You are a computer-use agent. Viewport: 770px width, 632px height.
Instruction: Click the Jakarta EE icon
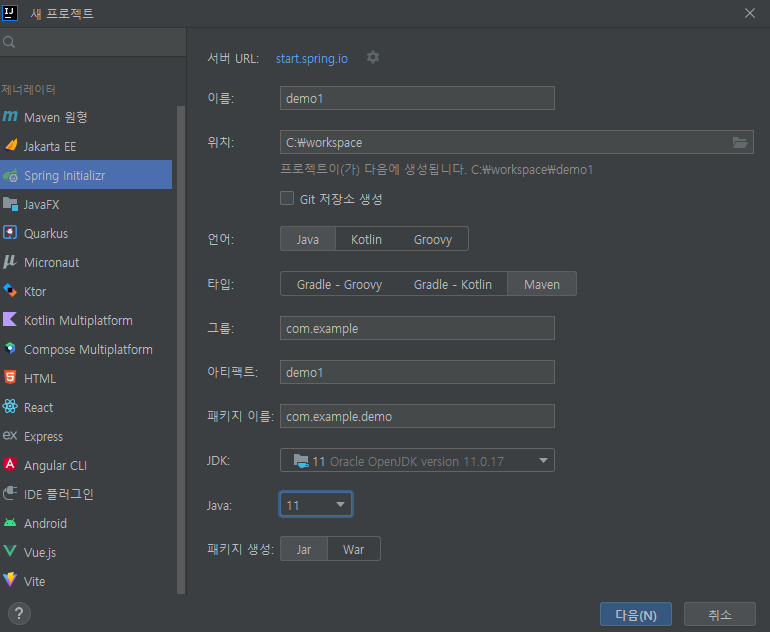(x=10, y=145)
